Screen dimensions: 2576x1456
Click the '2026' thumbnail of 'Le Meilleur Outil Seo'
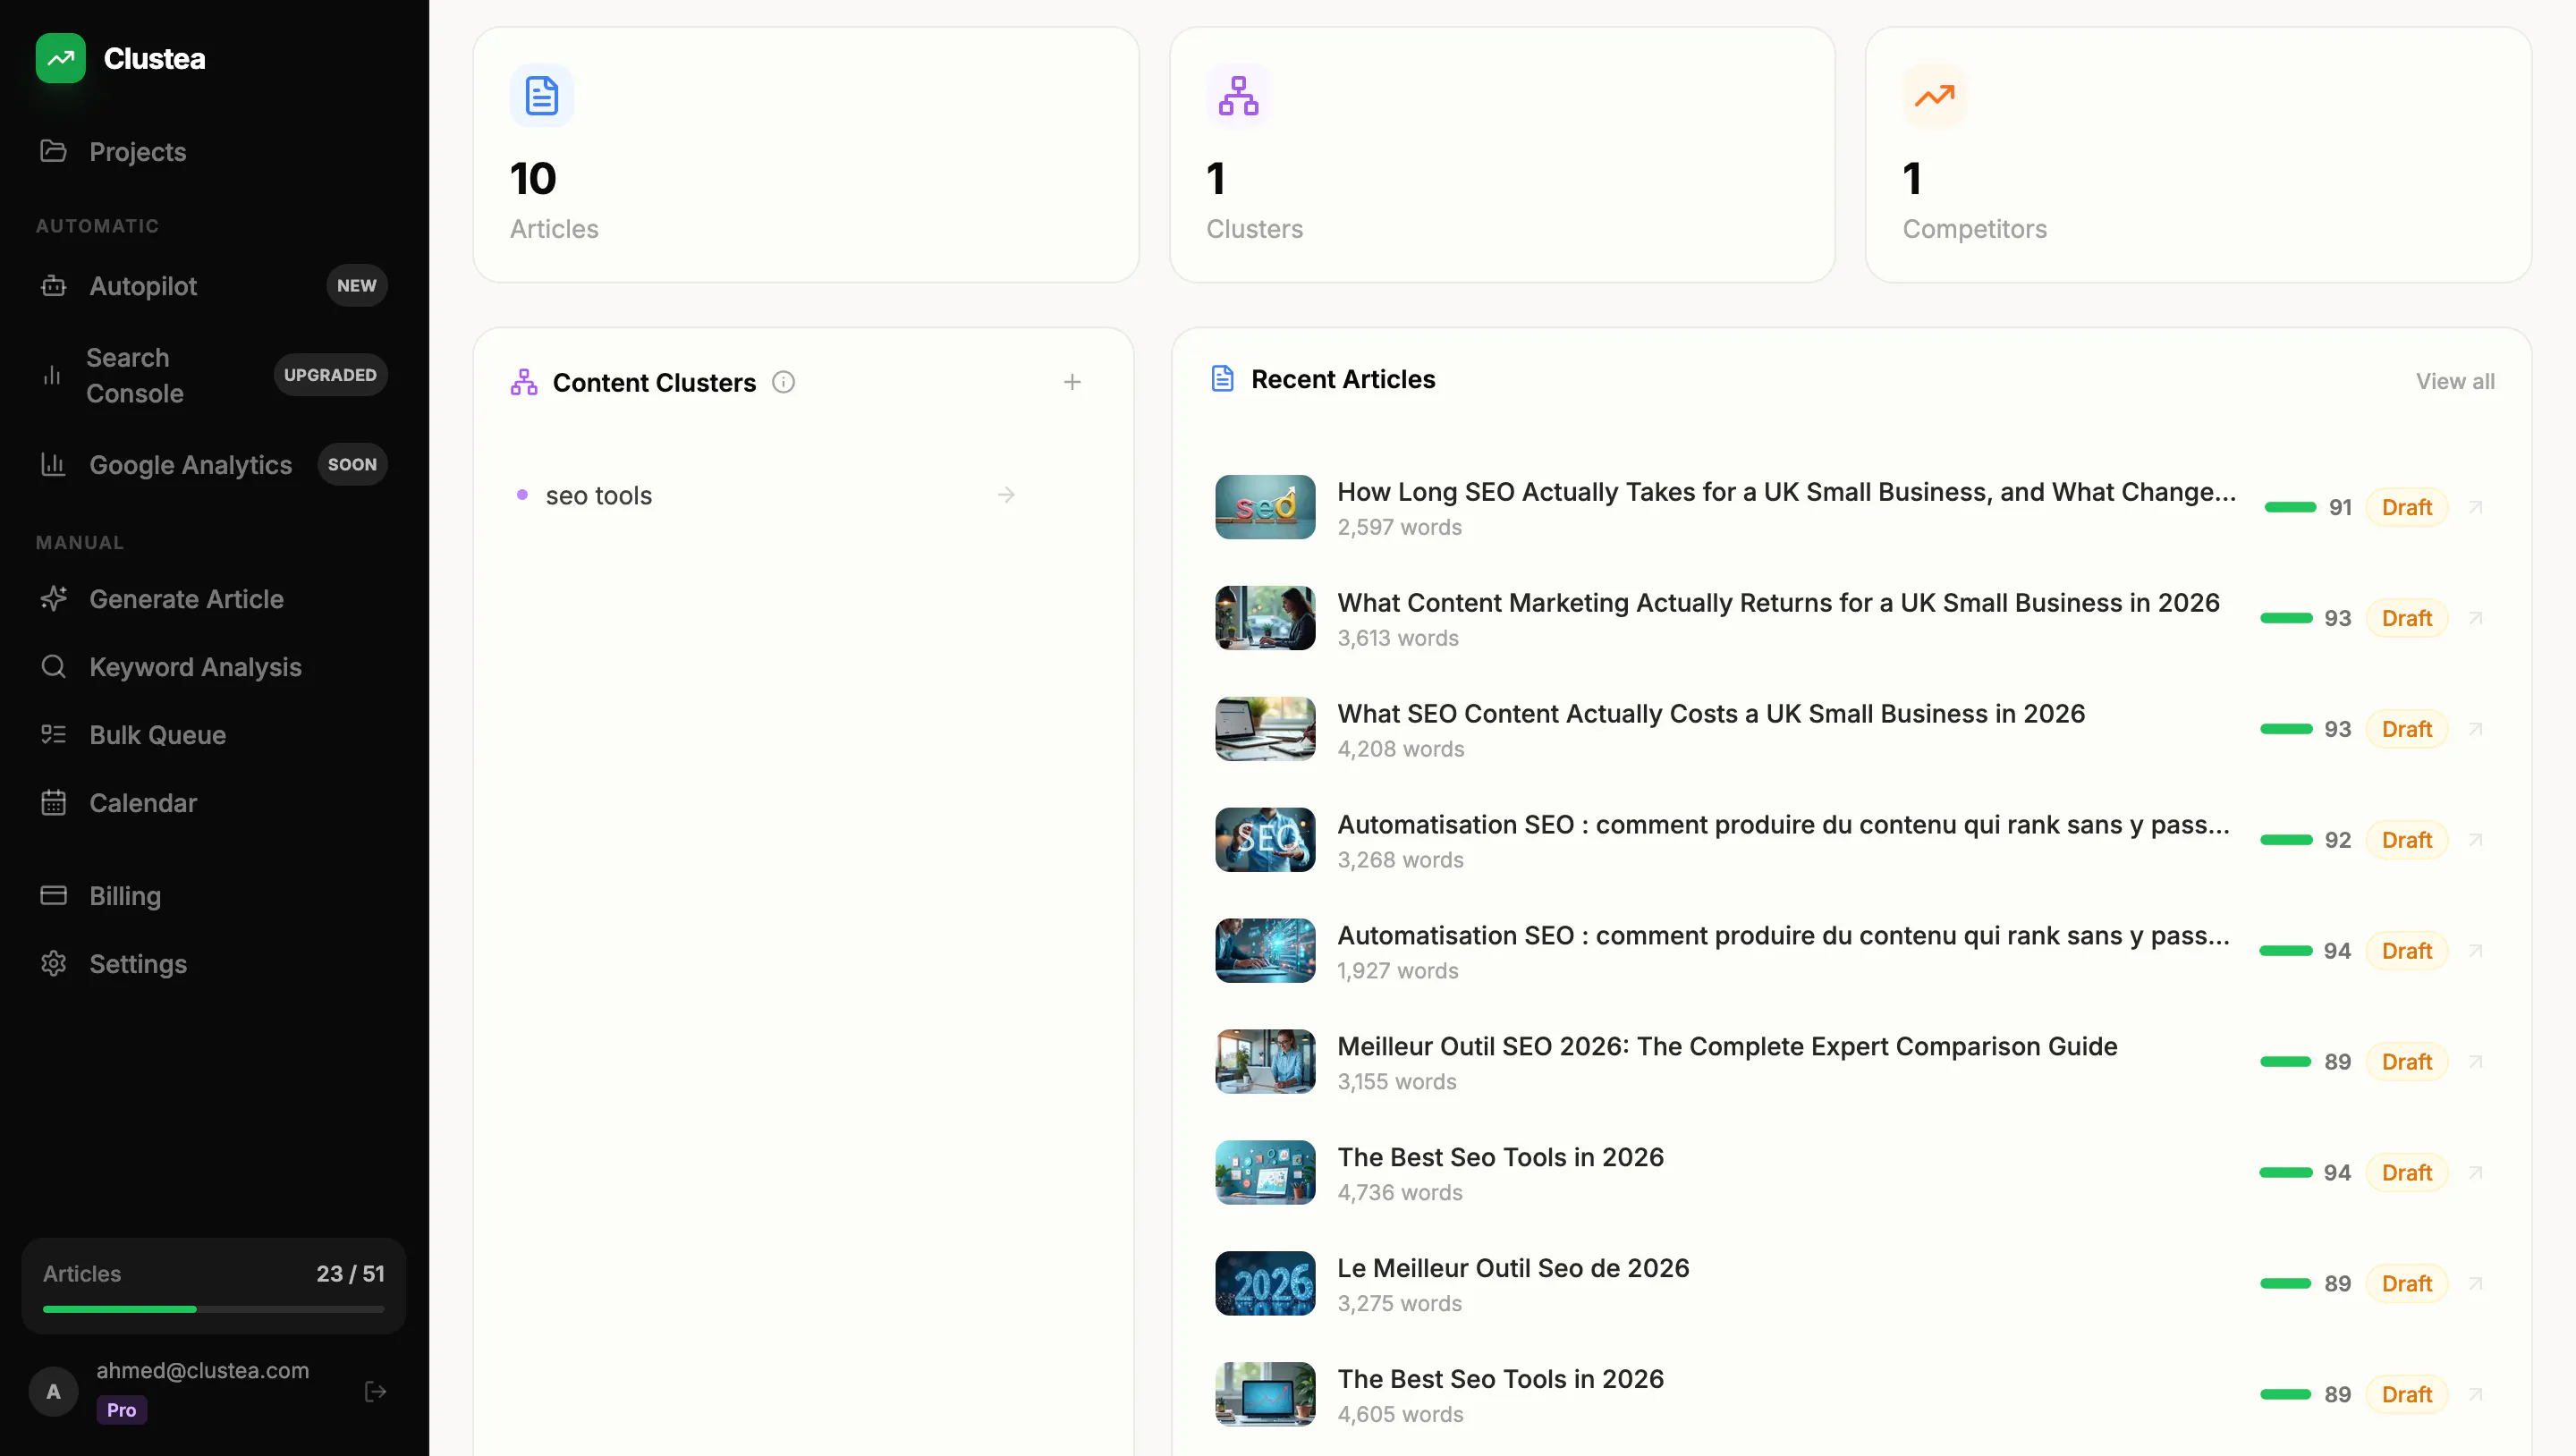click(1265, 1283)
